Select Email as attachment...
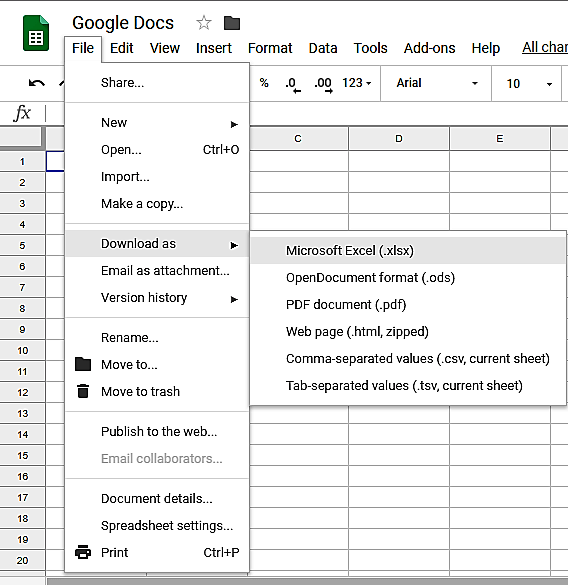 coord(157,270)
